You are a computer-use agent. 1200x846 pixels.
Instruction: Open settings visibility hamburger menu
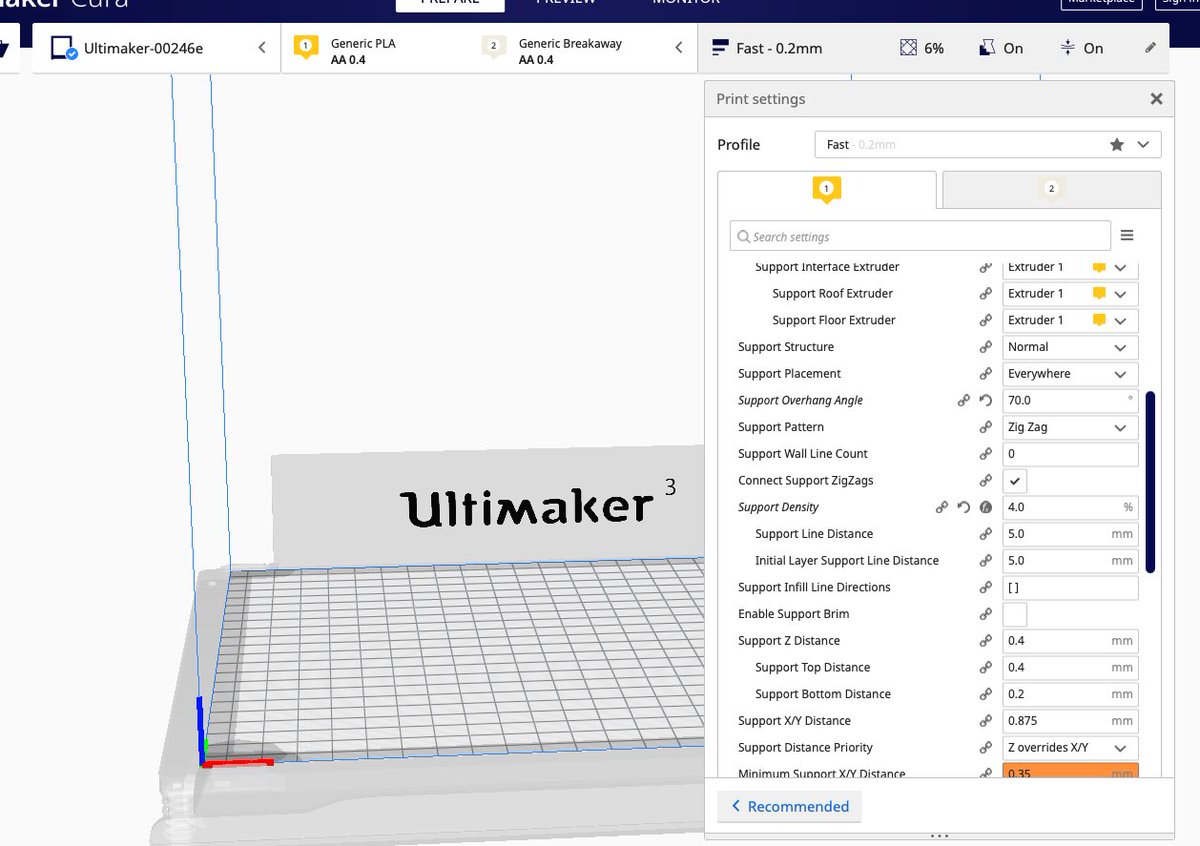click(1127, 236)
